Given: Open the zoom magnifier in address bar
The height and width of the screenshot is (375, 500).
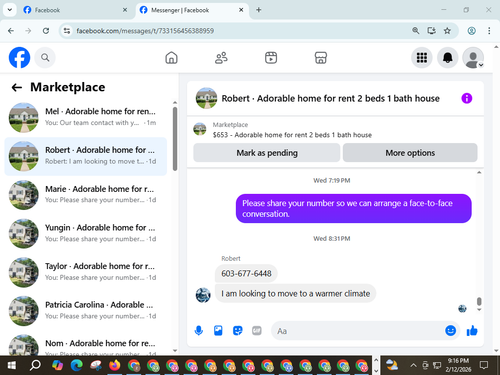Looking at the screenshot, I should [x=415, y=31].
